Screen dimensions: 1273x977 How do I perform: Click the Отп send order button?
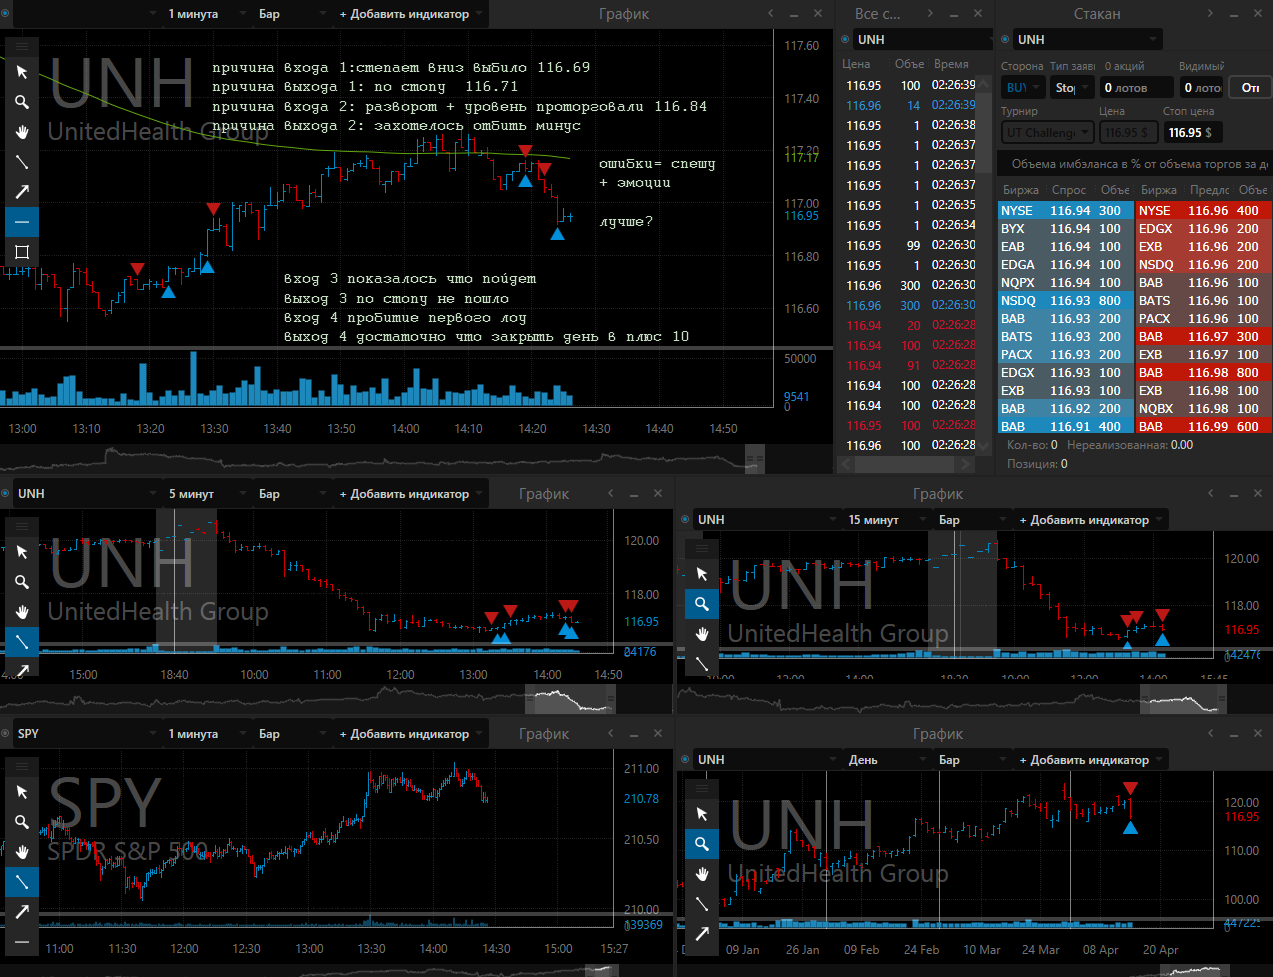tap(1250, 88)
